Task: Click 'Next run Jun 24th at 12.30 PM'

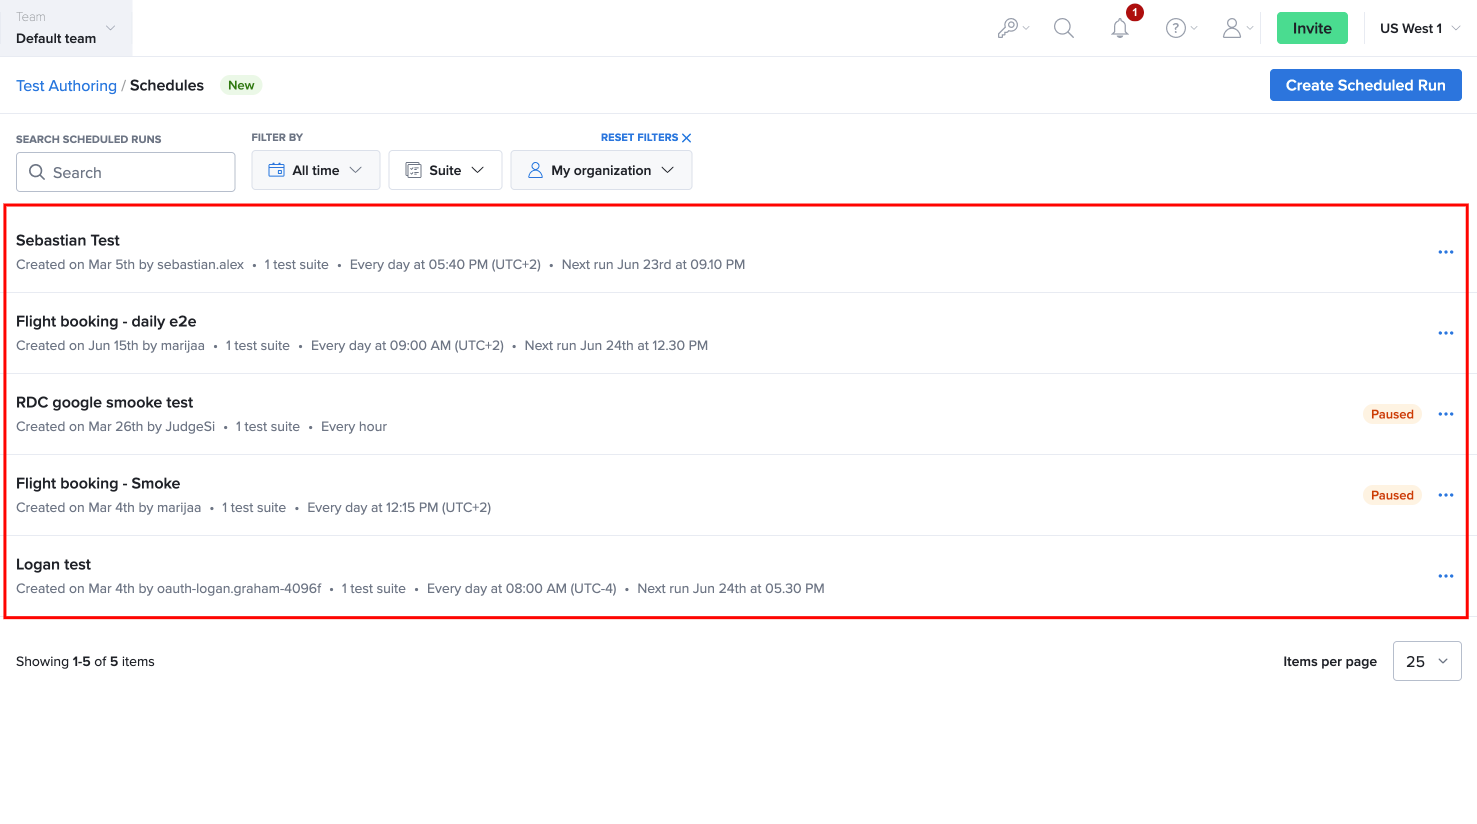Action: tap(617, 346)
